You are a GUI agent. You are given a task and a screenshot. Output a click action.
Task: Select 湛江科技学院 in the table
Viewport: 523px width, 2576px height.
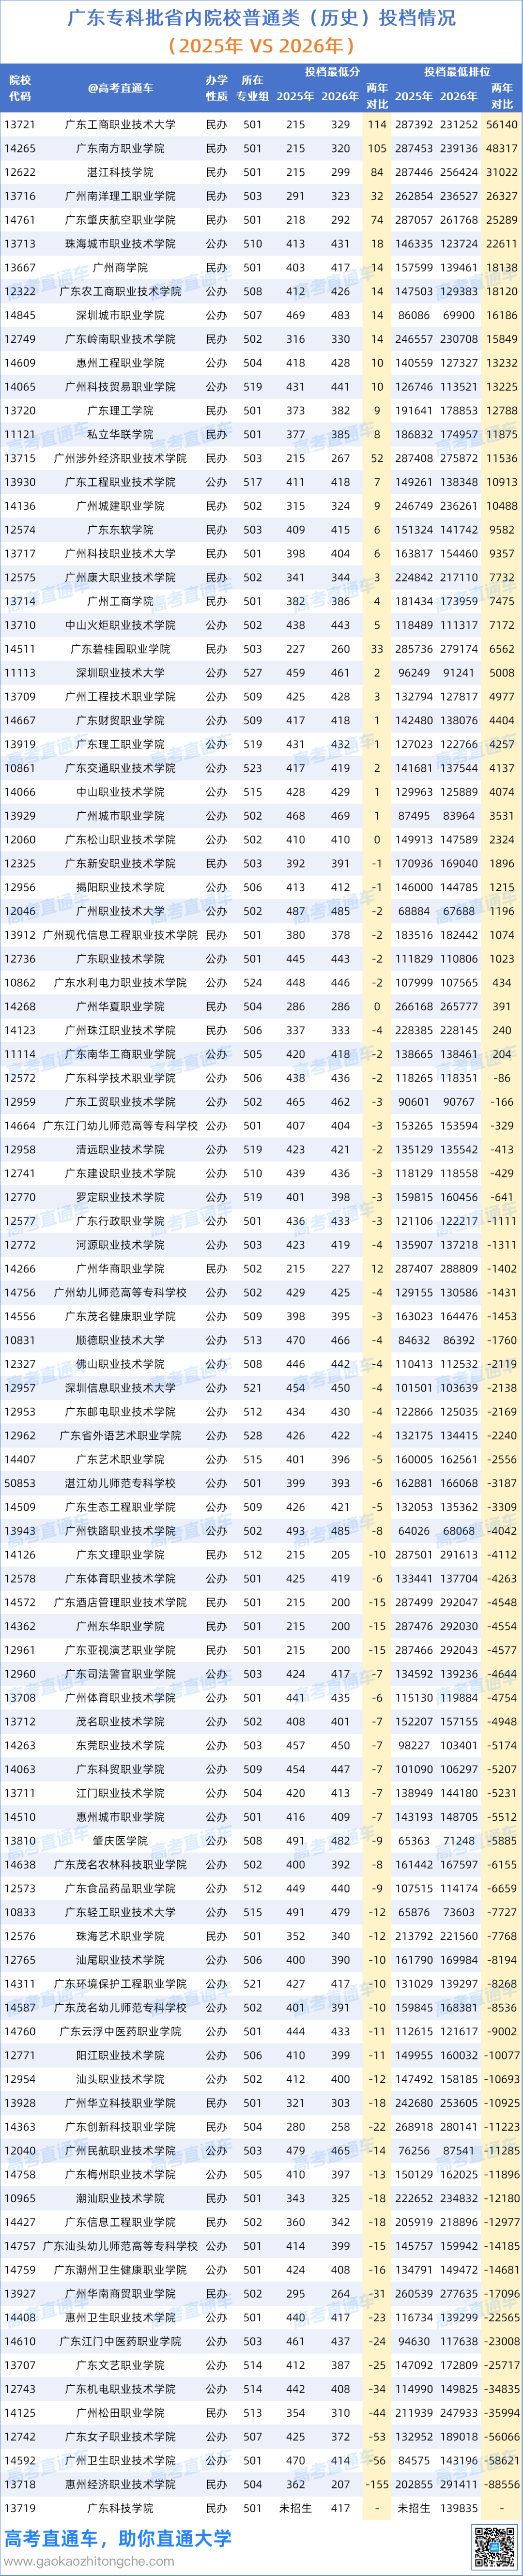tap(120, 173)
